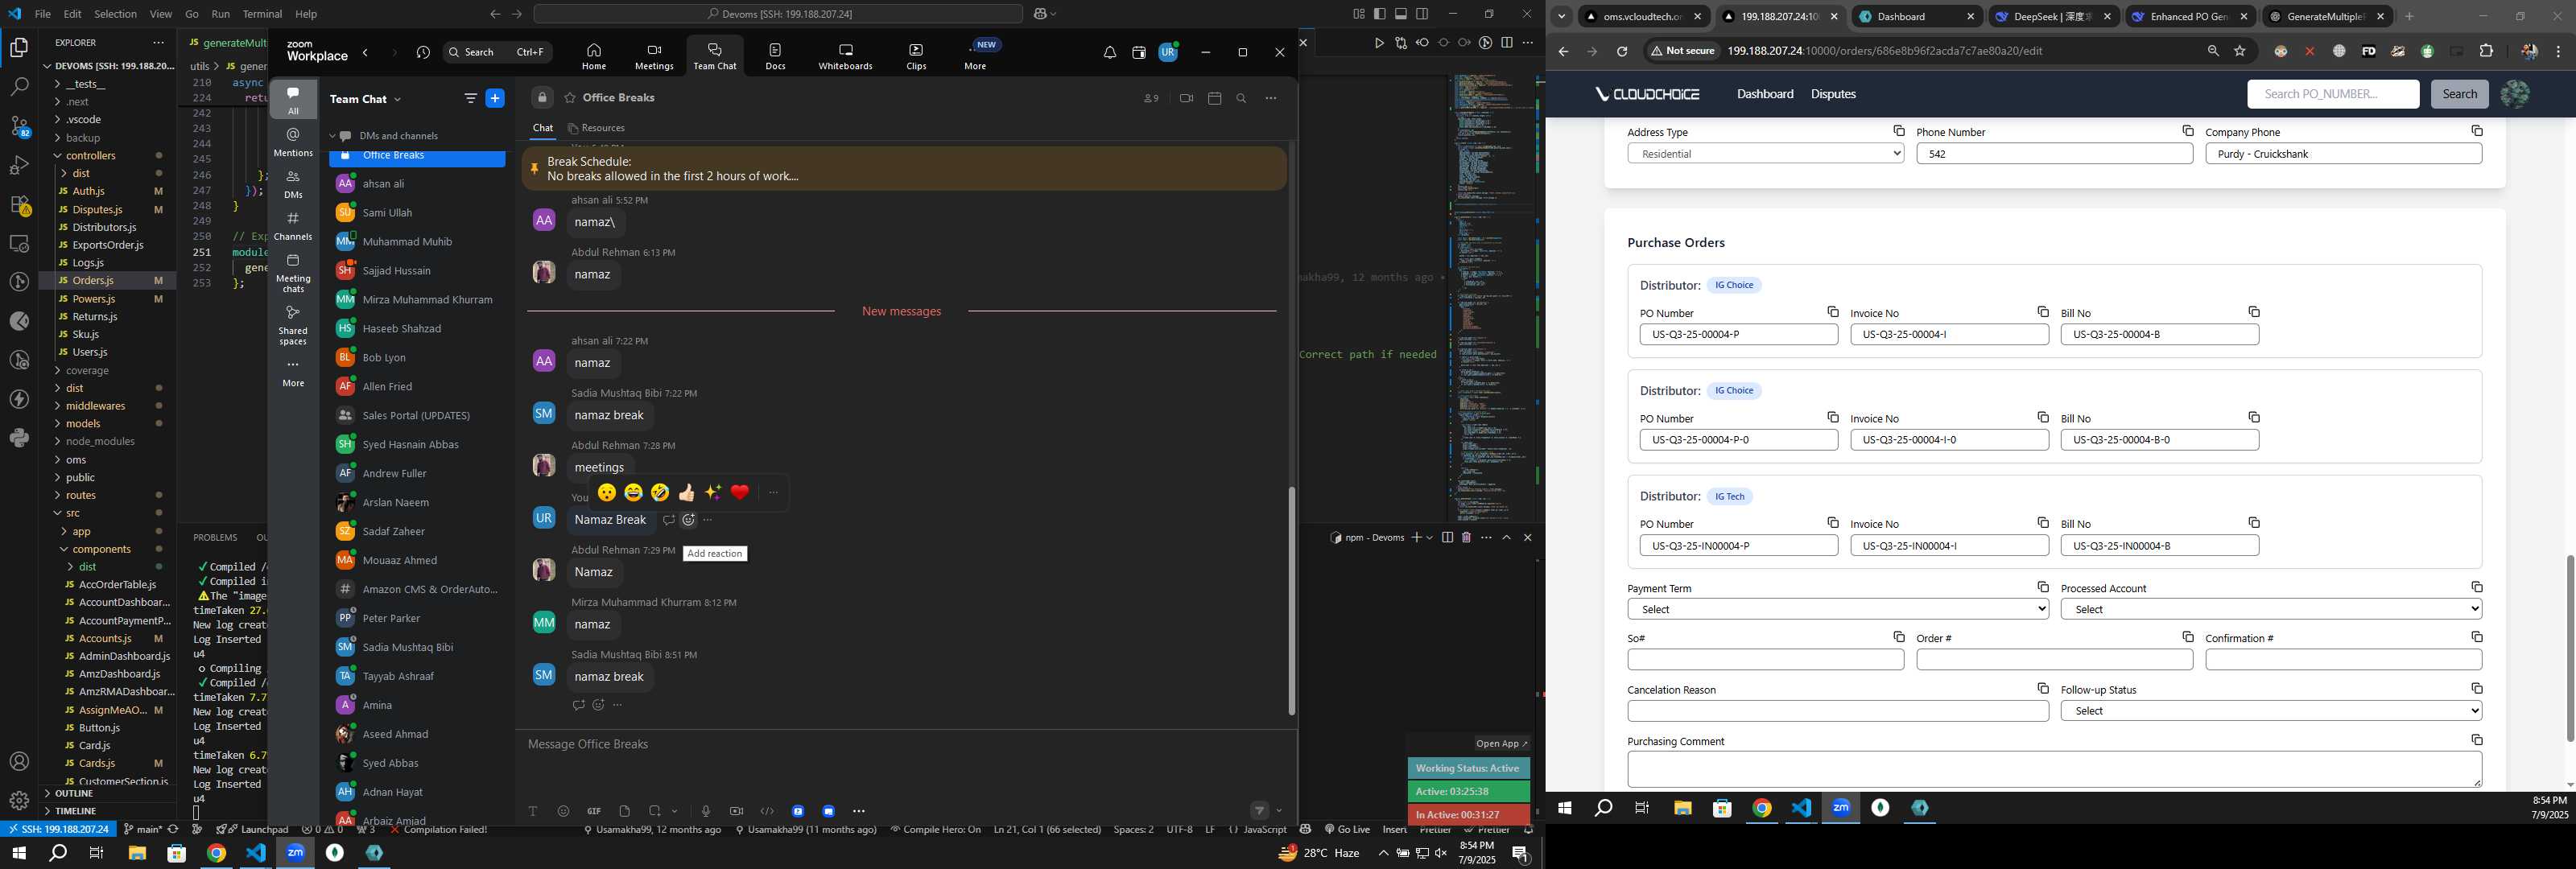Open the Address Type dropdown

pos(1765,154)
